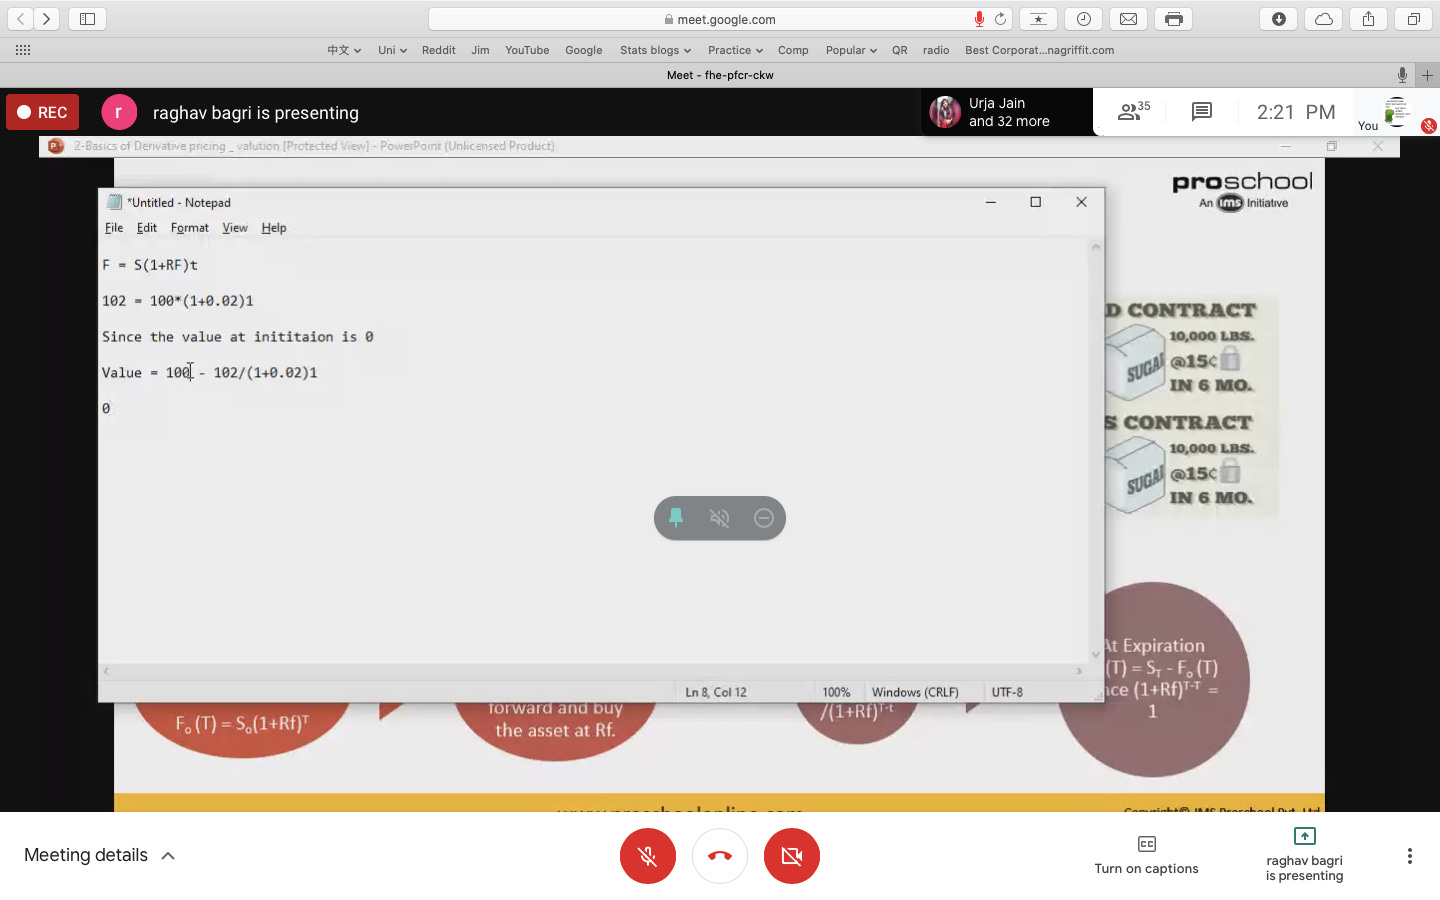Click the red microphone indicator in address bar
1440x900 pixels.
(x=979, y=19)
